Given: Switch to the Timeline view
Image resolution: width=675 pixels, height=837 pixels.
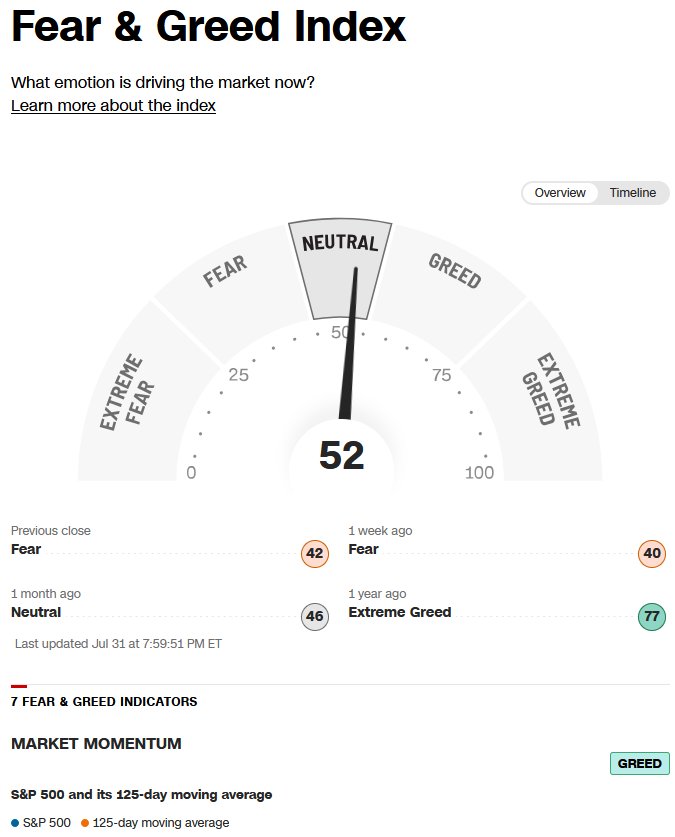Looking at the screenshot, I should (x=632, y=193).
